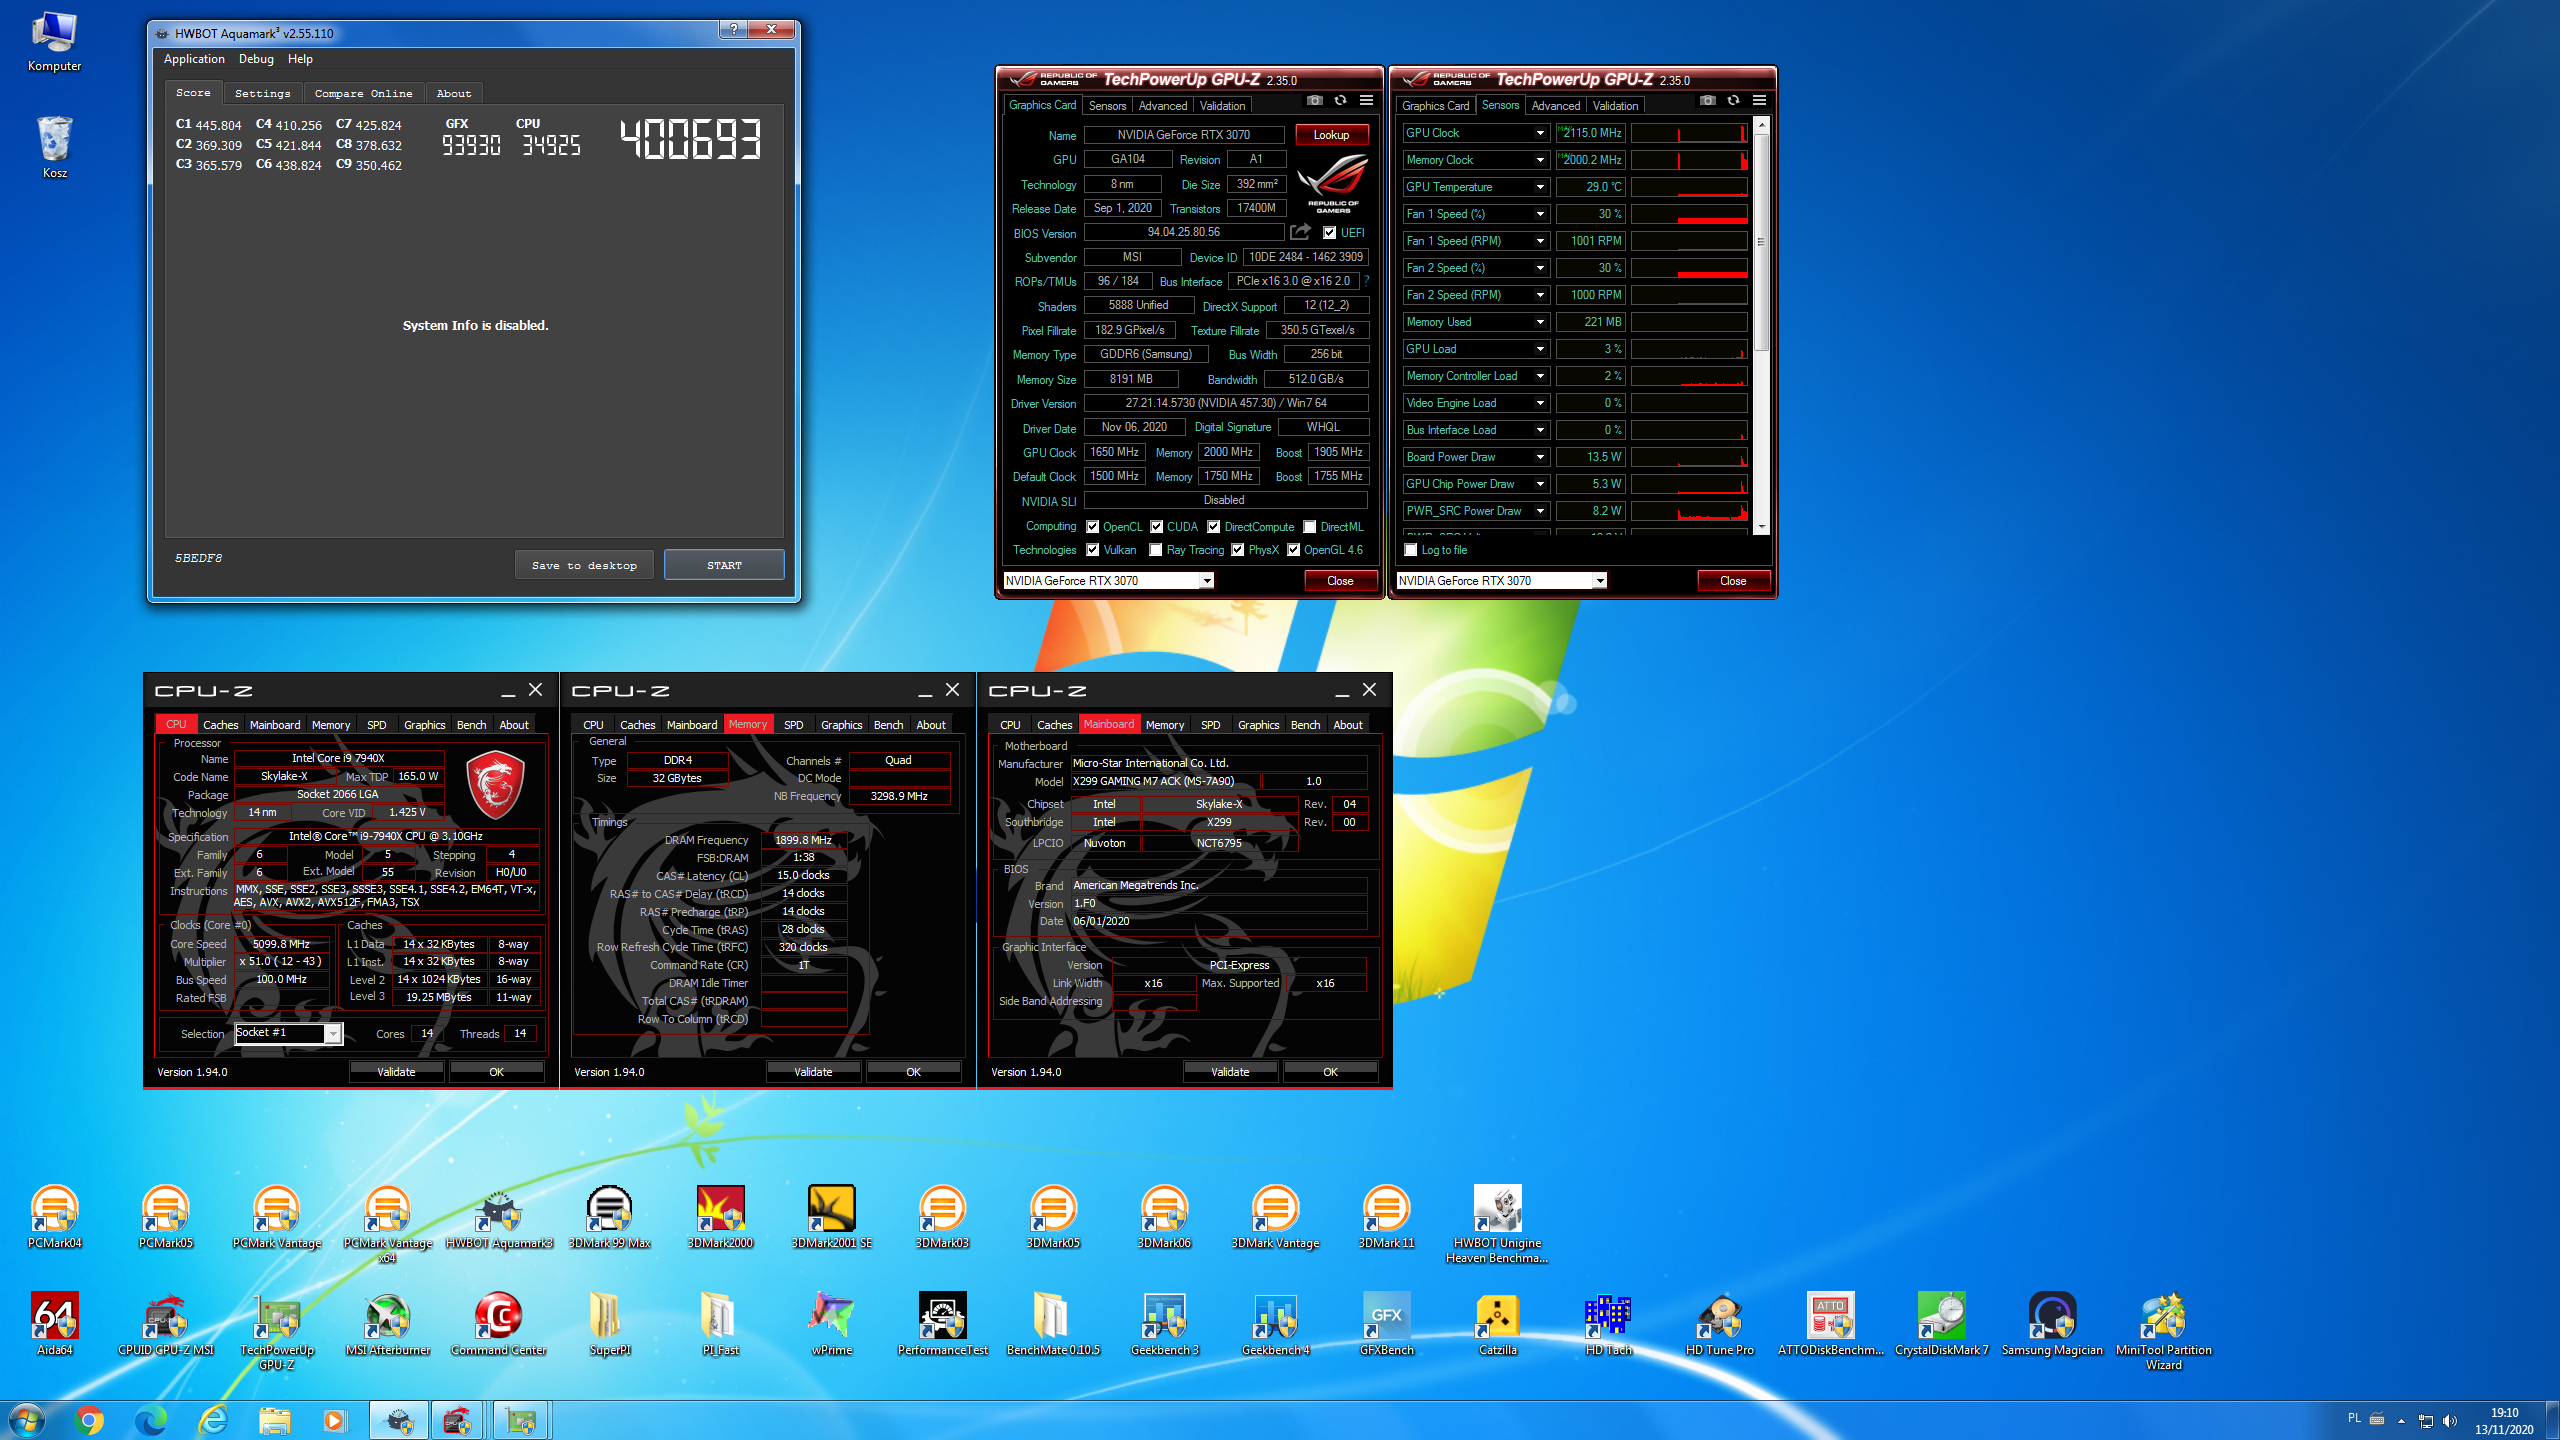Open Kosz recycle bin icon

[54, 147]
